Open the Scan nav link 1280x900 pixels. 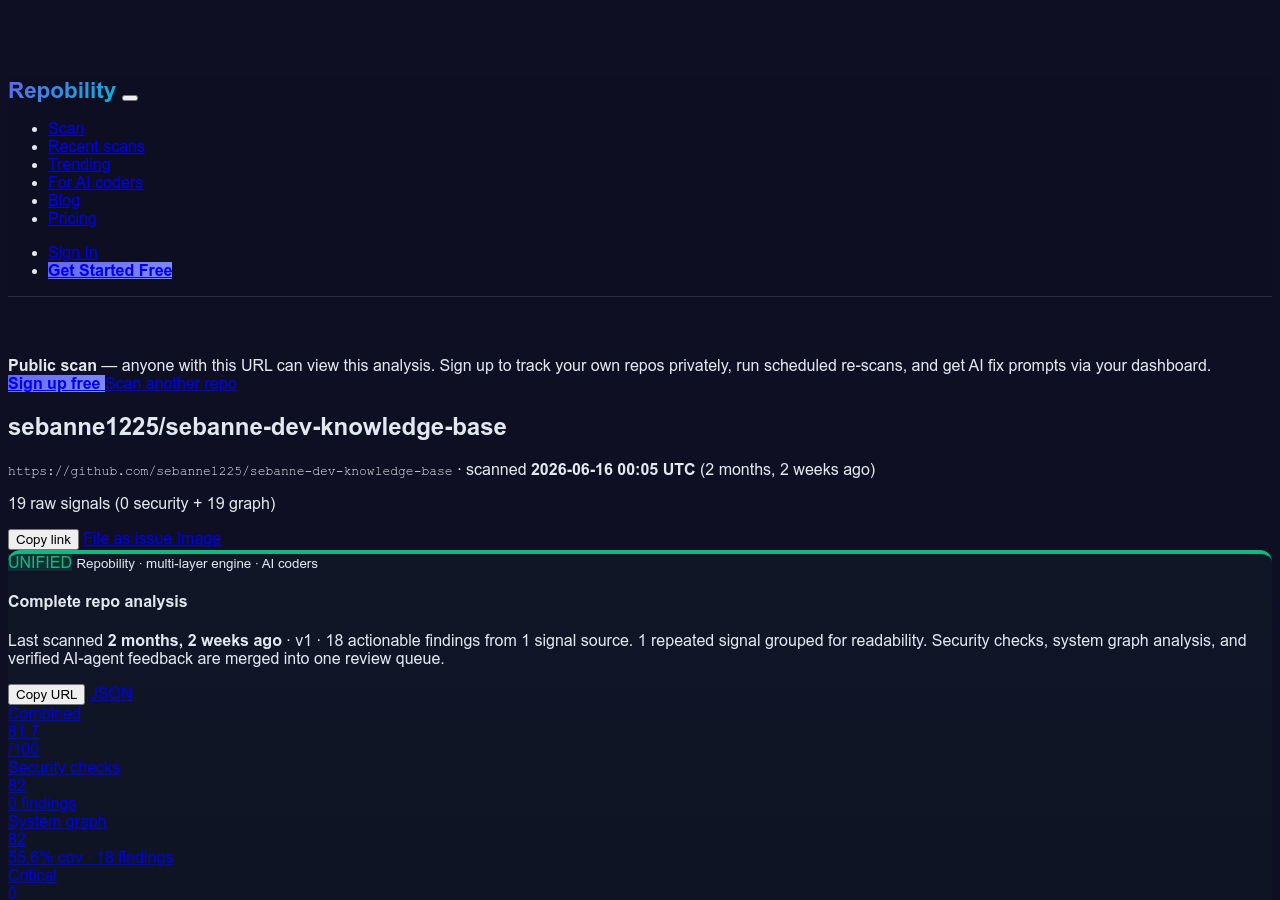click(x=66, y=128)
